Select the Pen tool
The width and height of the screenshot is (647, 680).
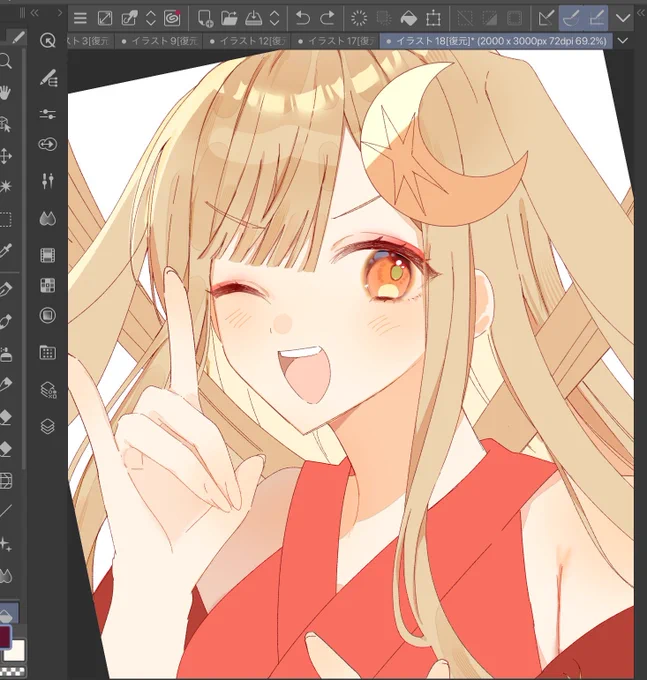(5, 290)
